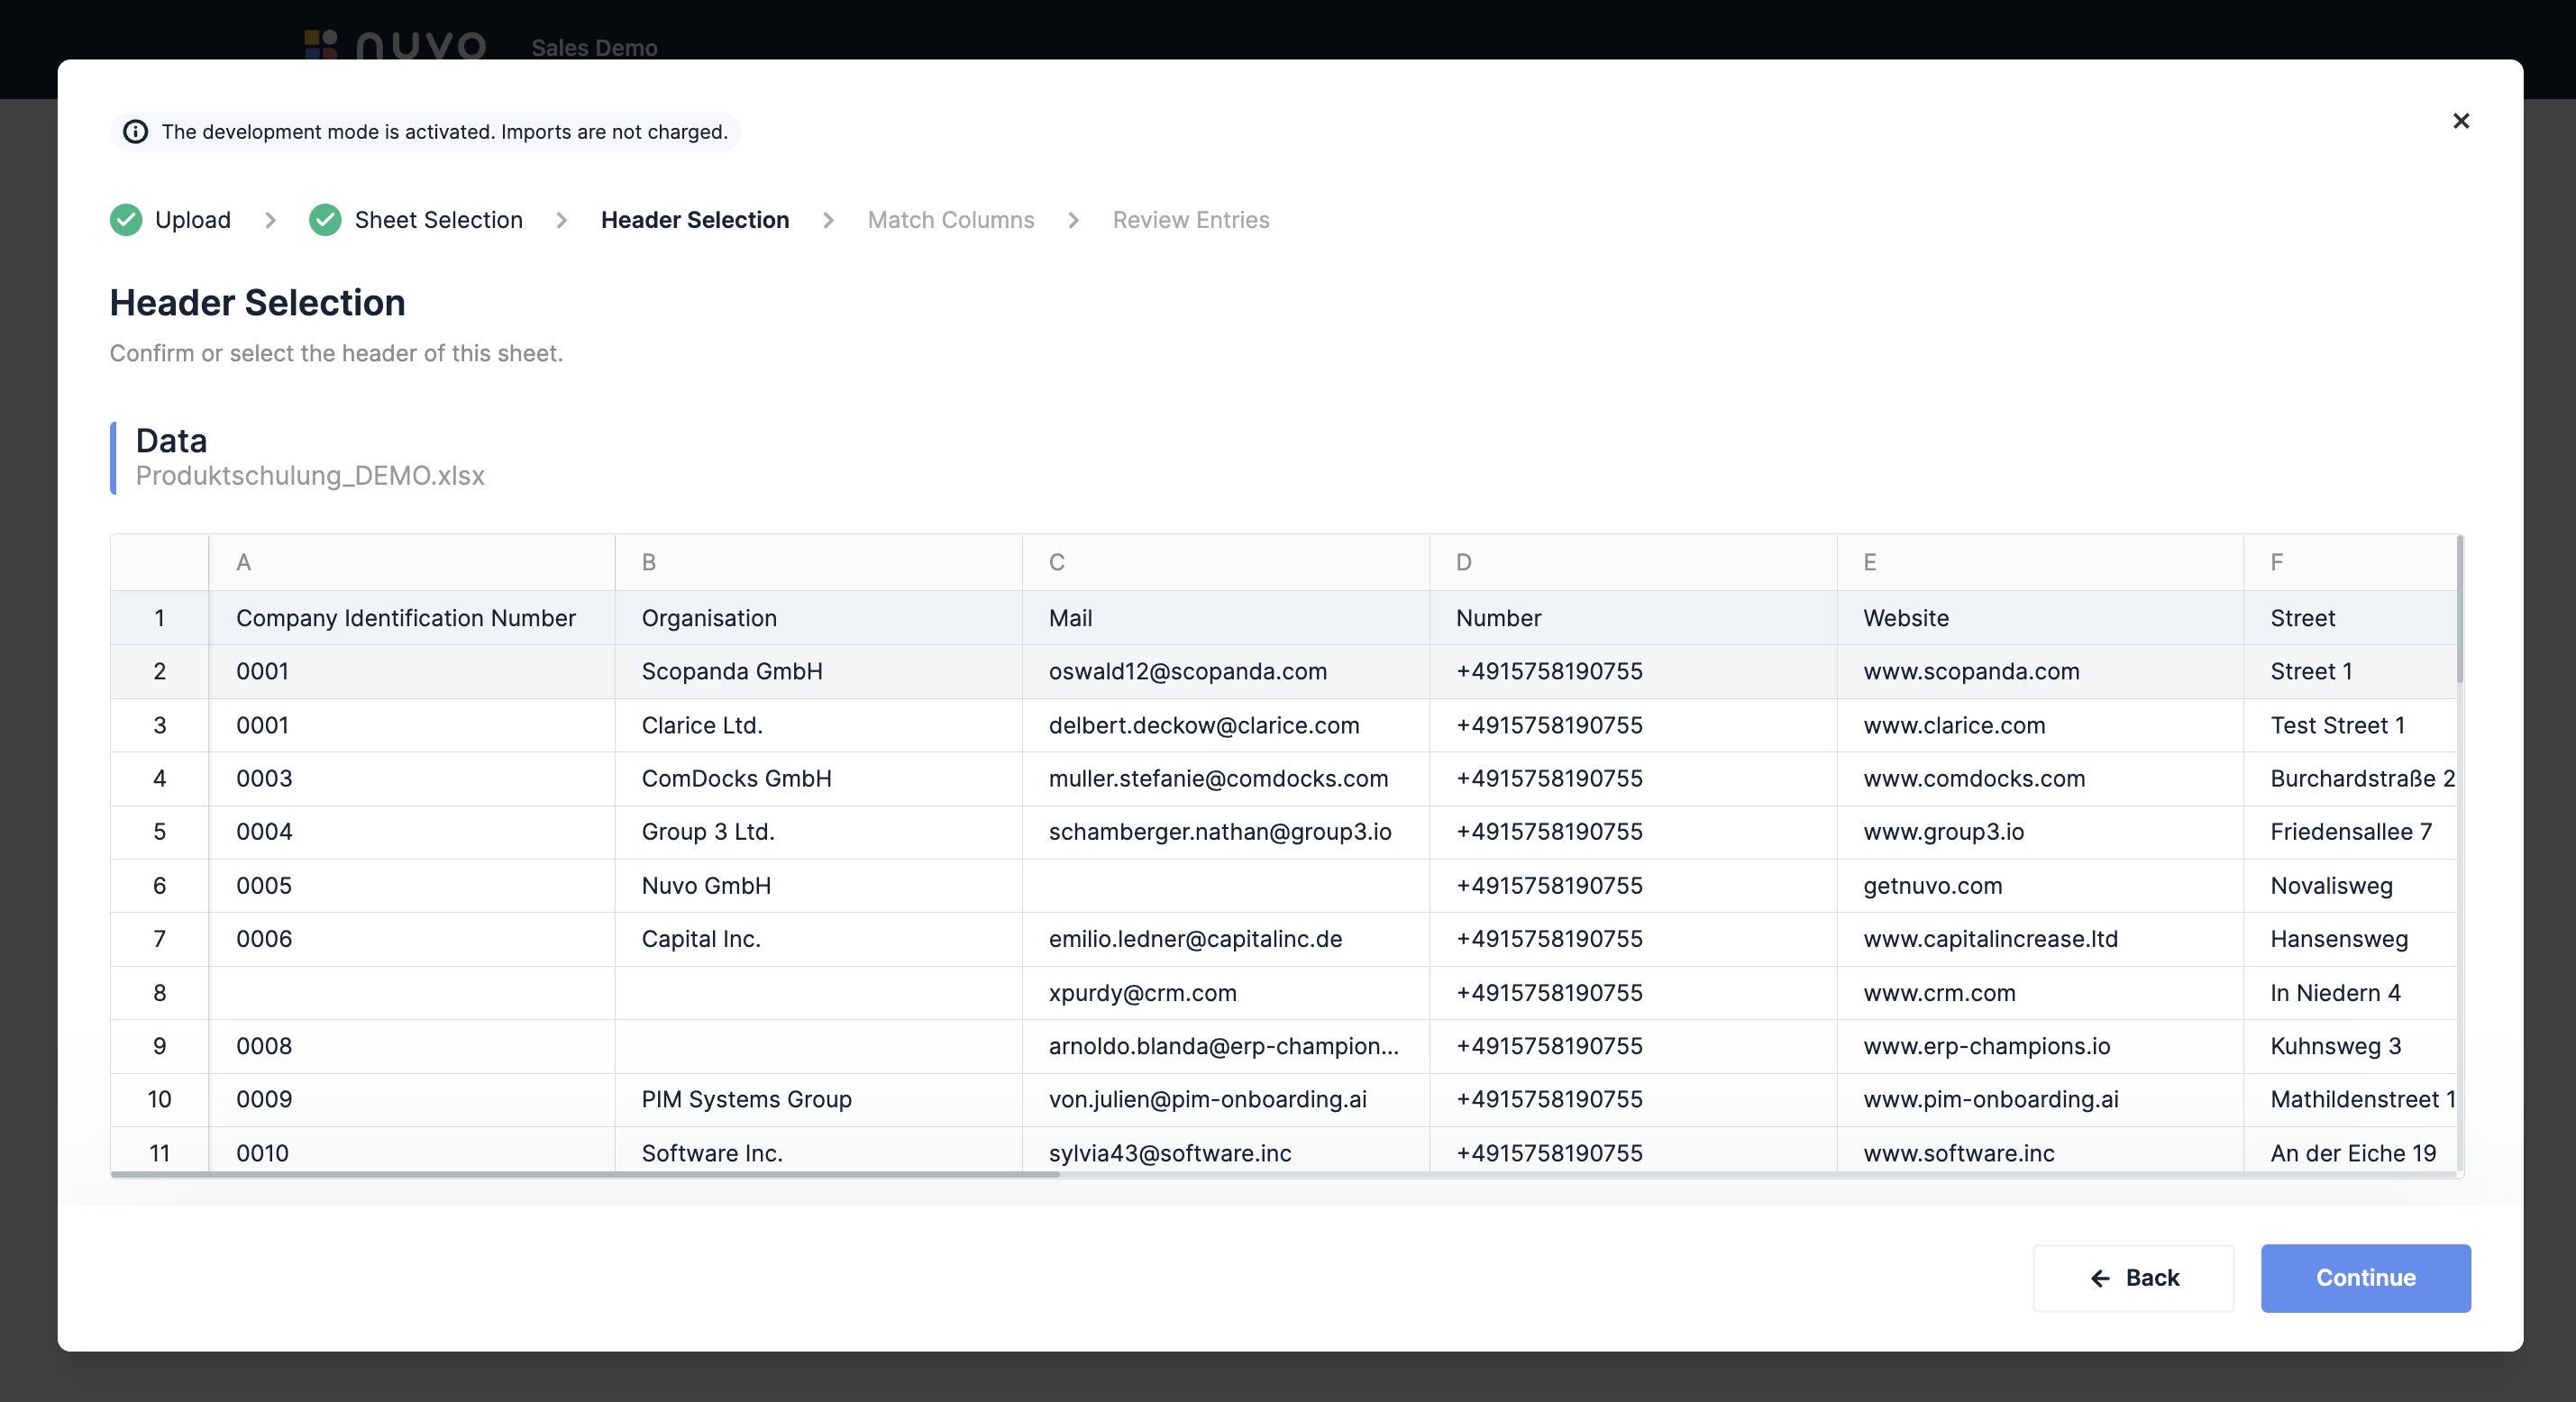Open the Review Entries step
This screenshot has height=1402, width=2576.
[x=1190, y=220]
